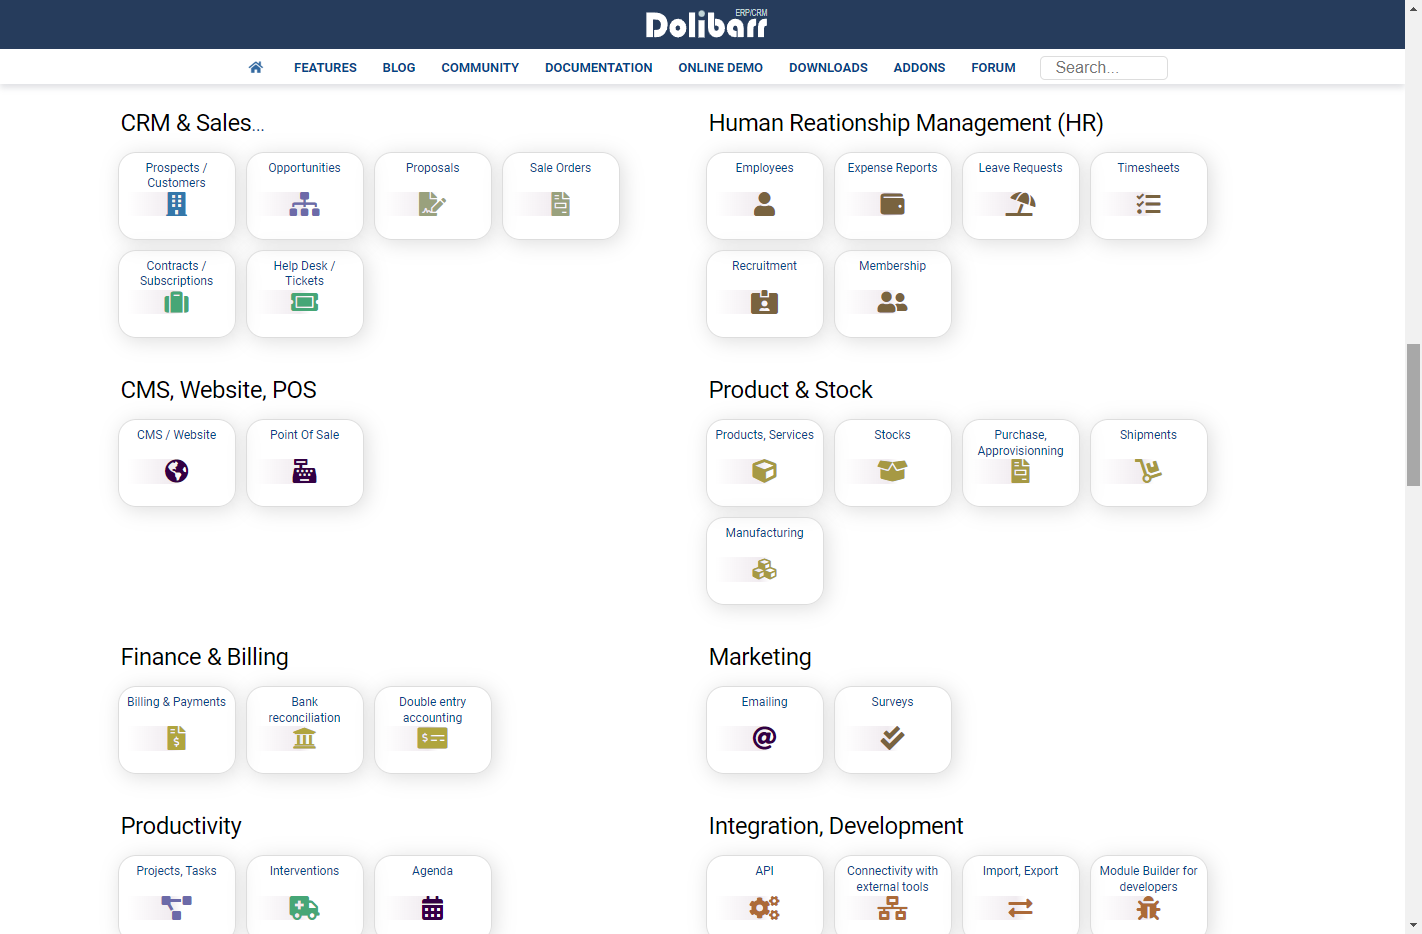
Task: Open the Connectivity with external tools label
Action: click(893, 879)
